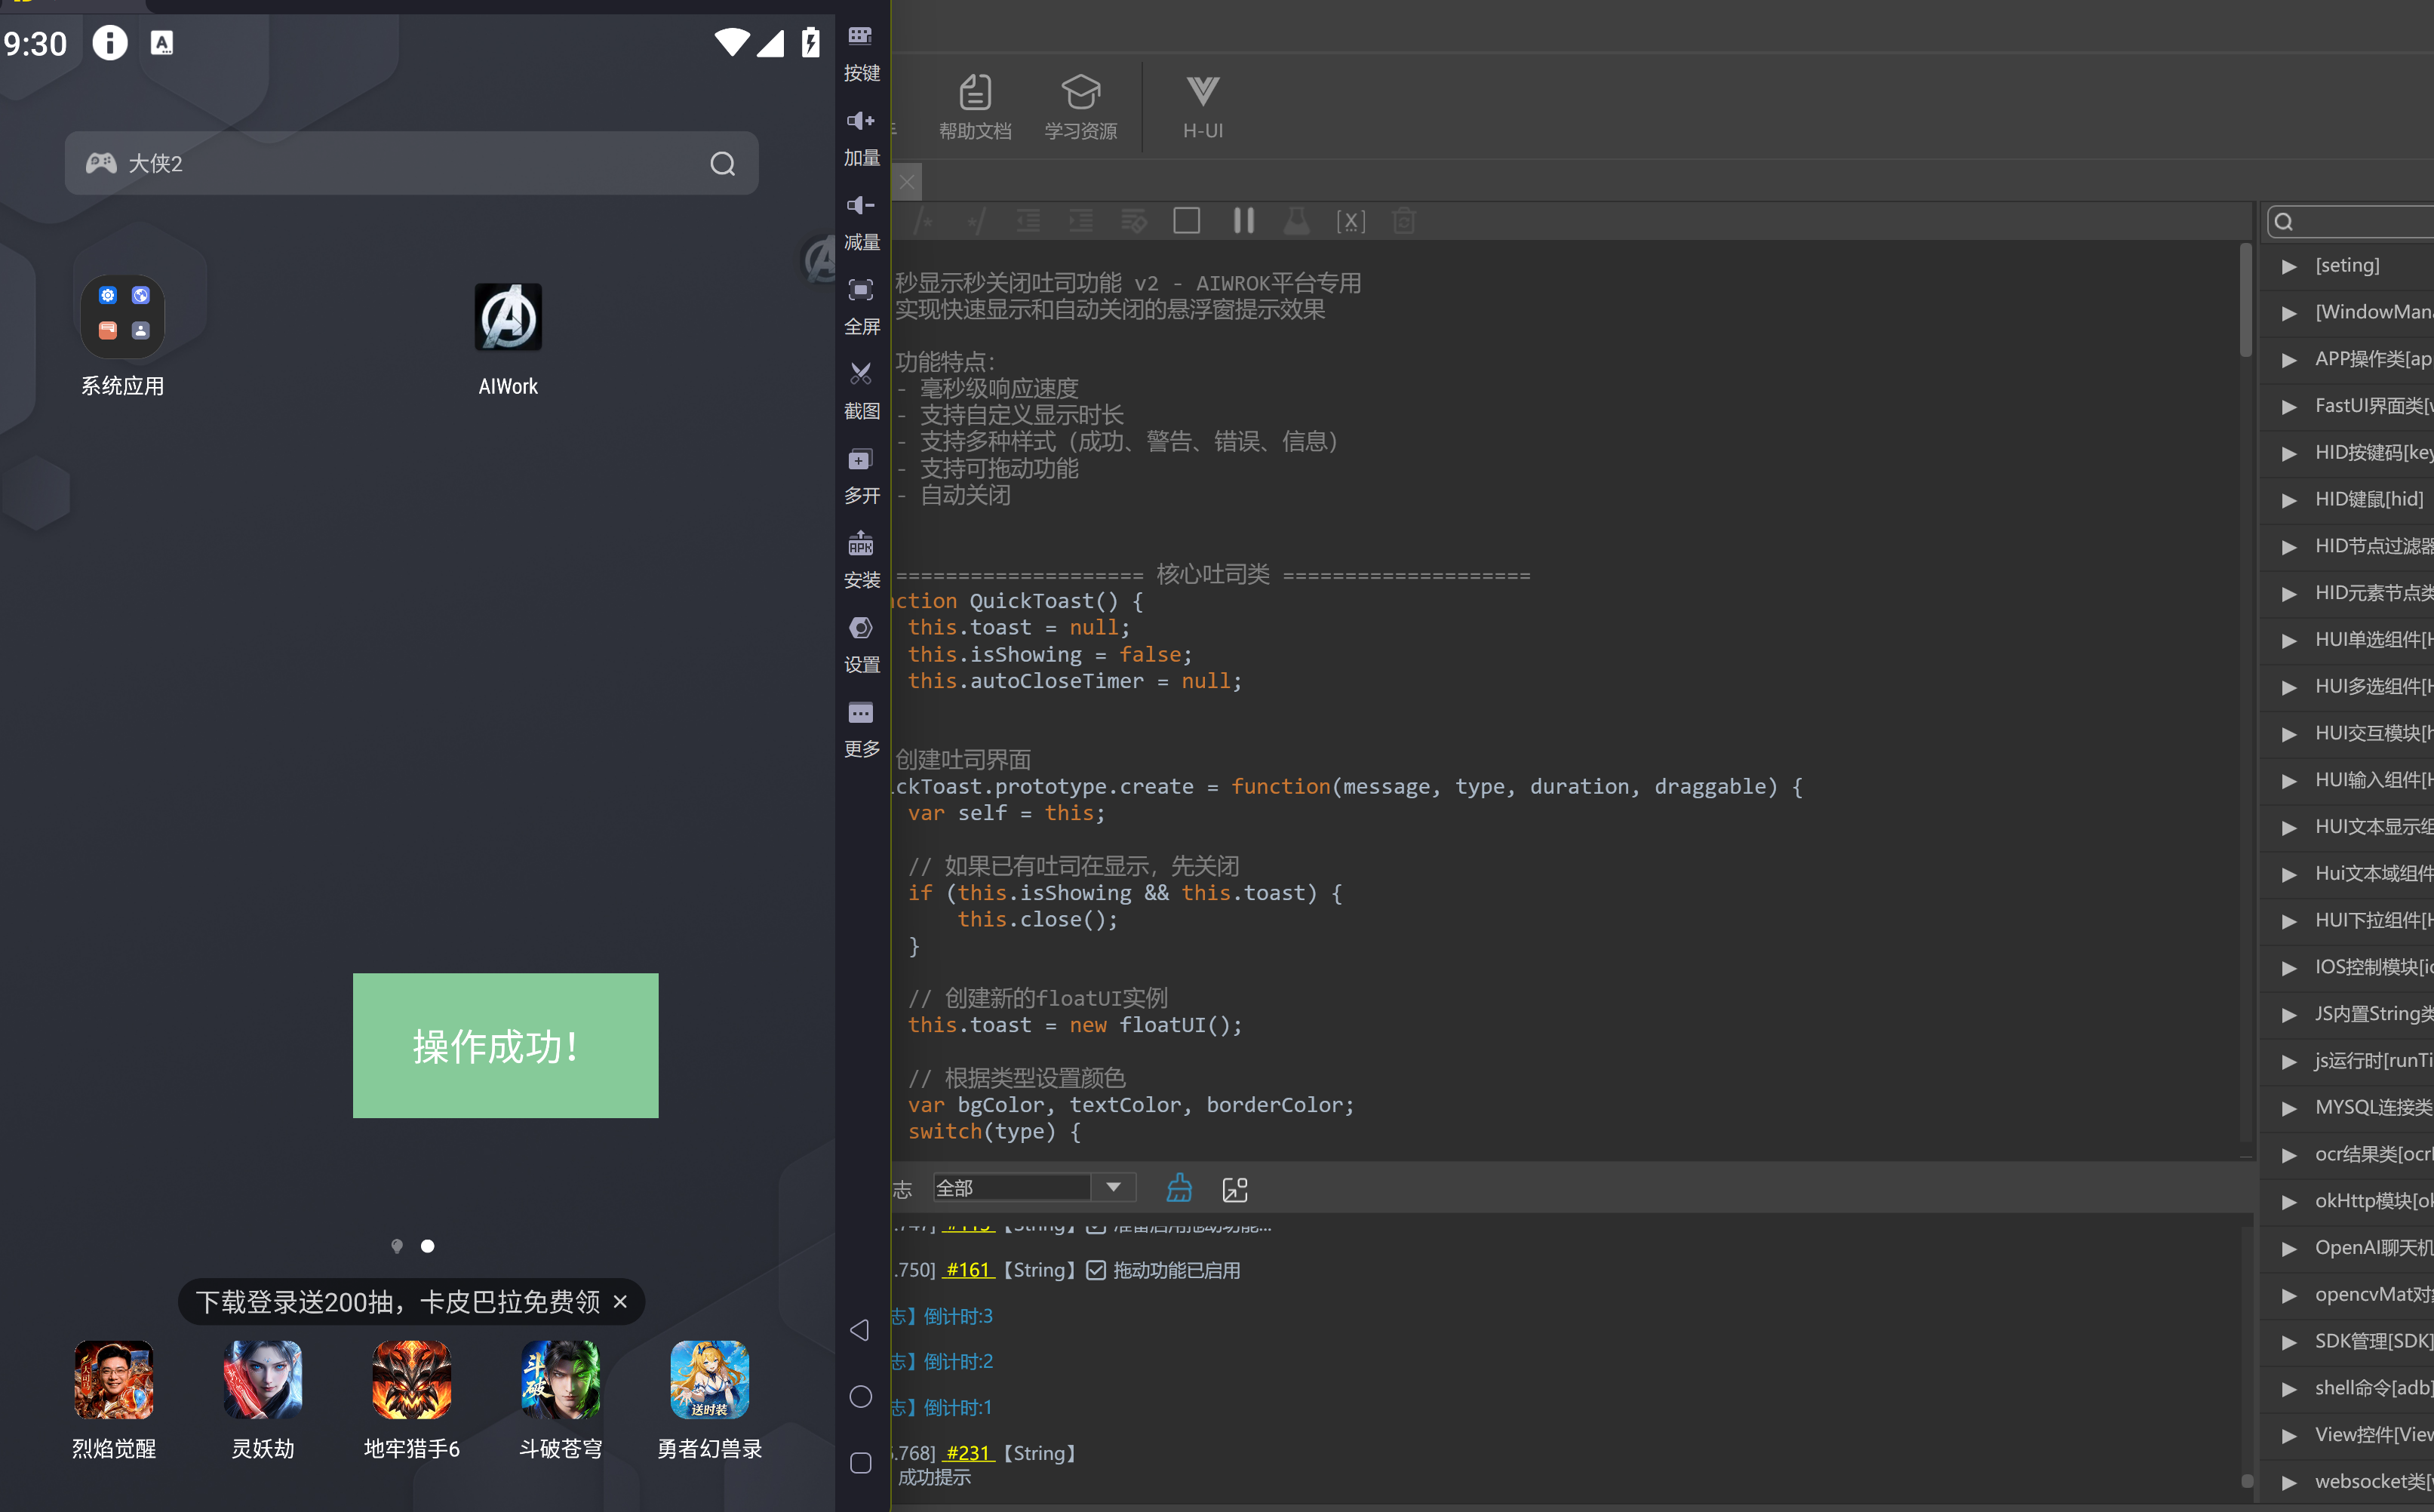
Task: Open the #231 log line link
Action: pyautogui.click(x=967, y=1453)
